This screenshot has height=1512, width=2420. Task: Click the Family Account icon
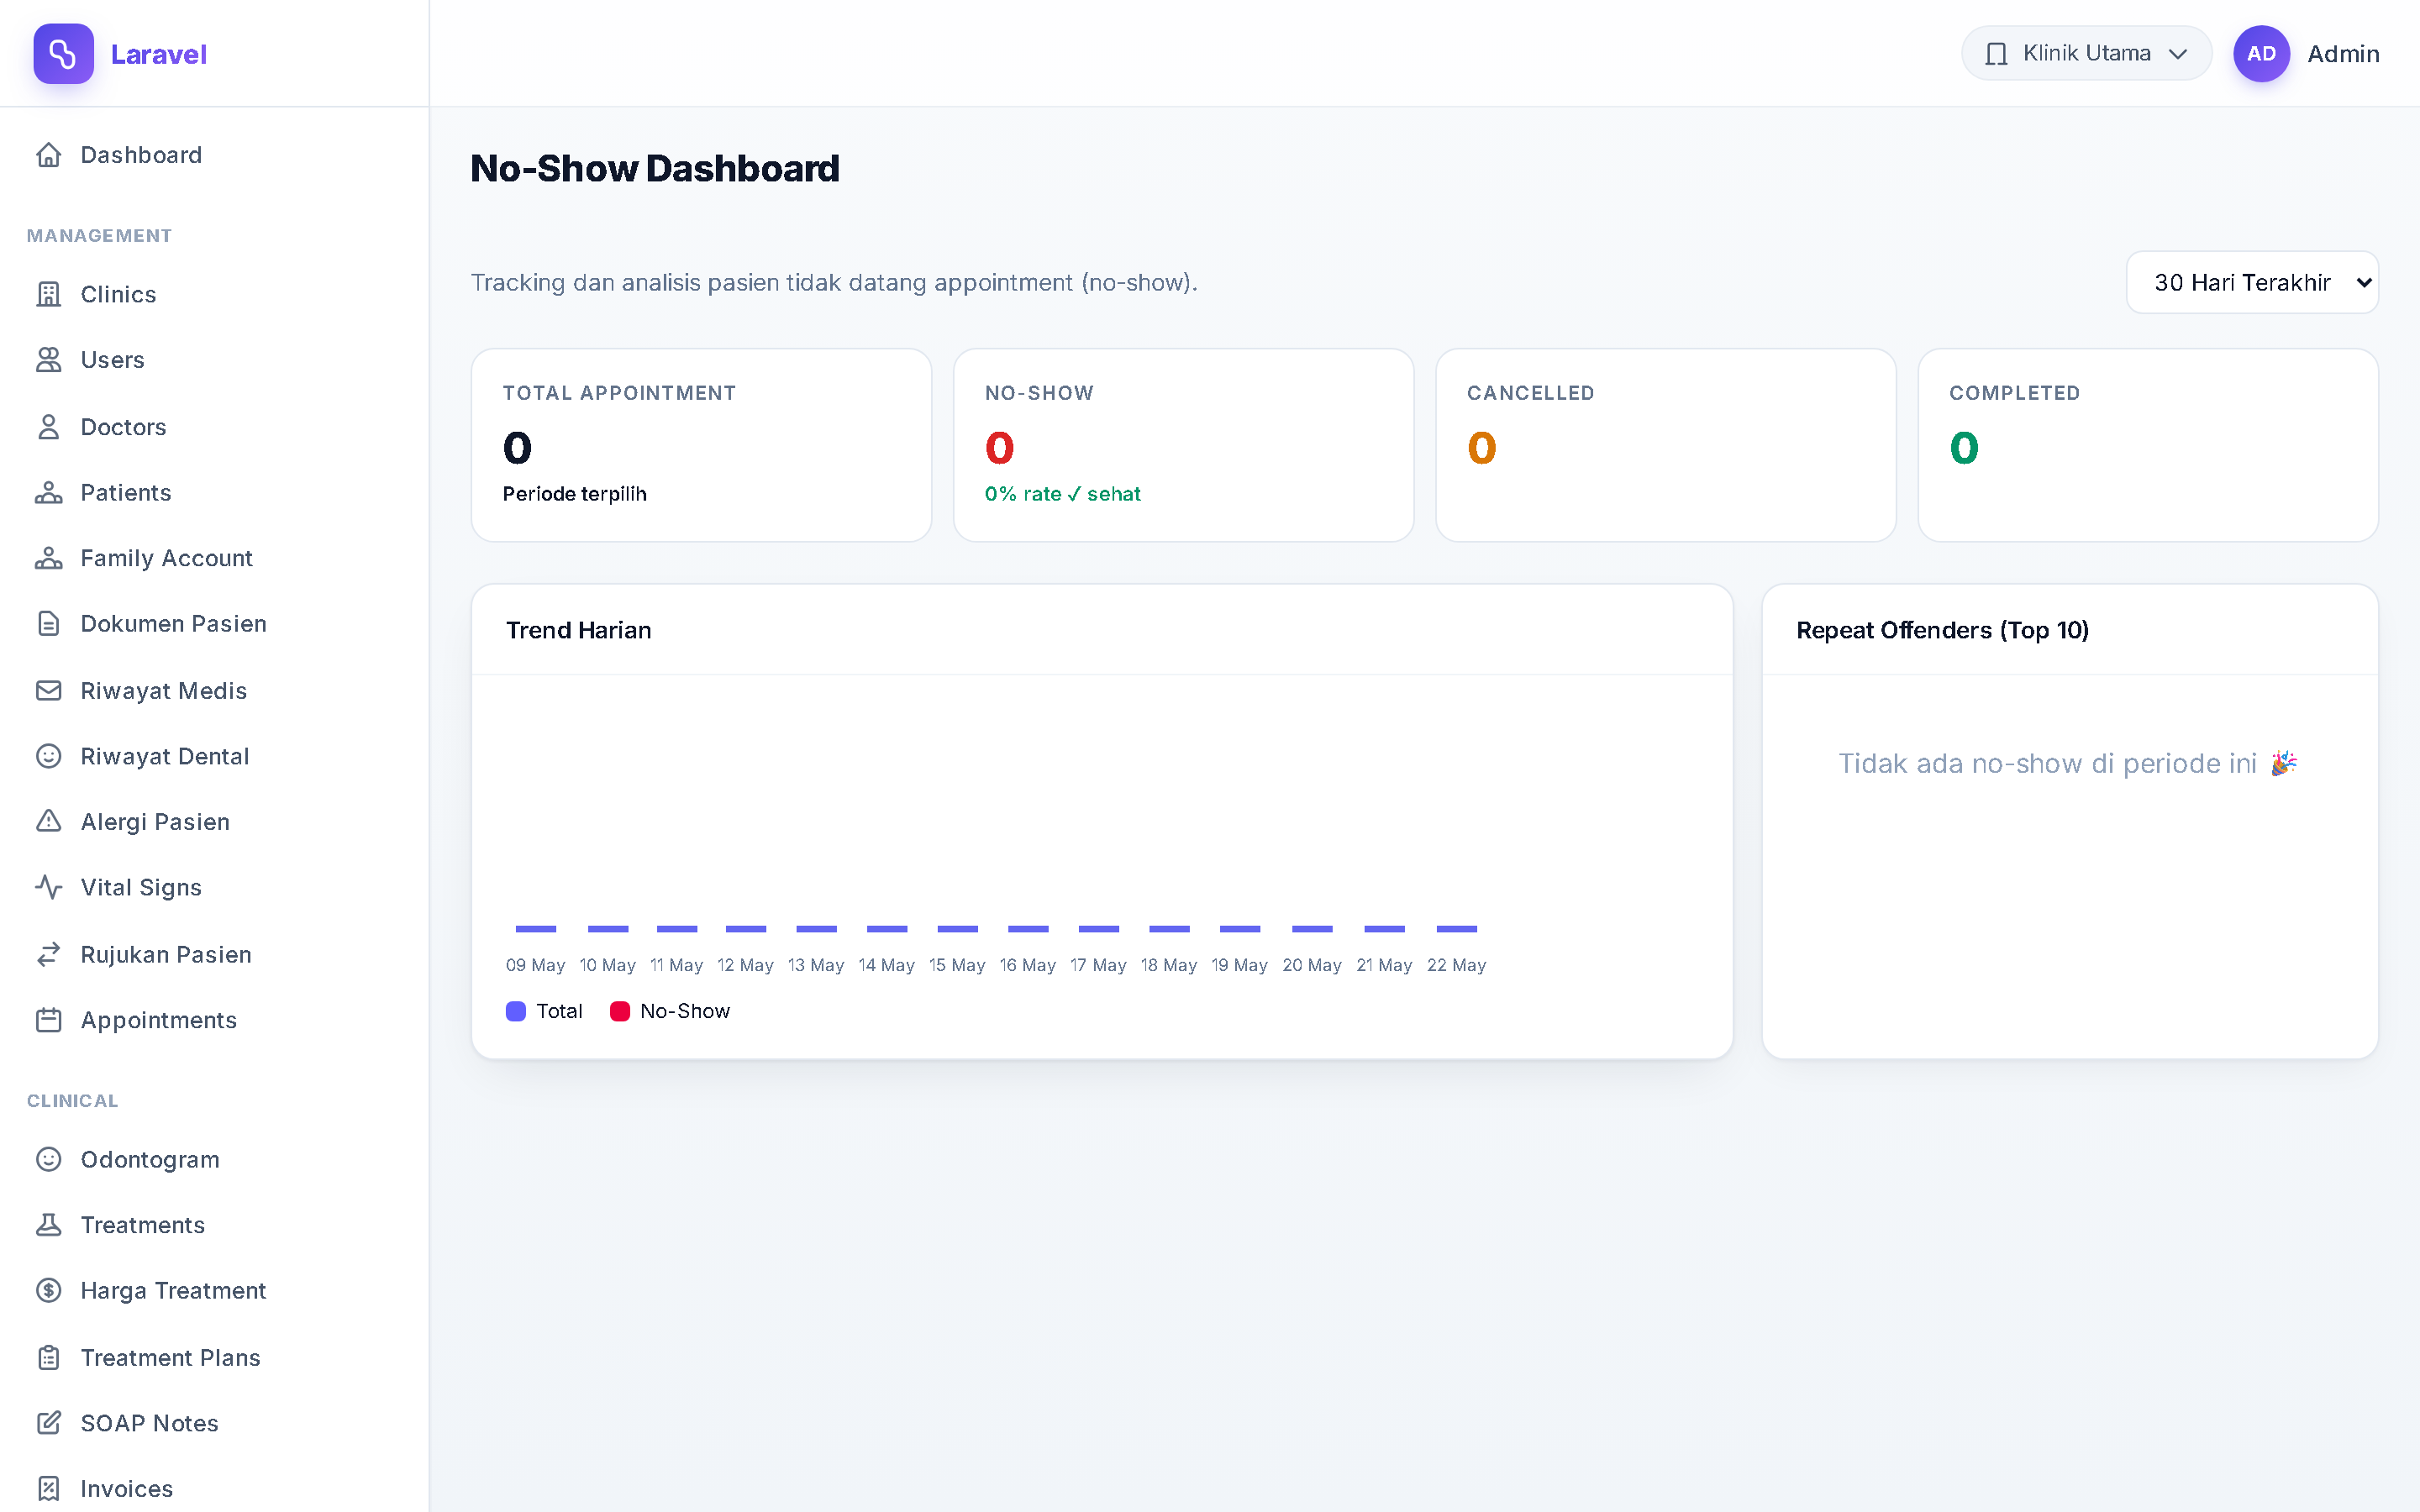(x=49, y=558)
